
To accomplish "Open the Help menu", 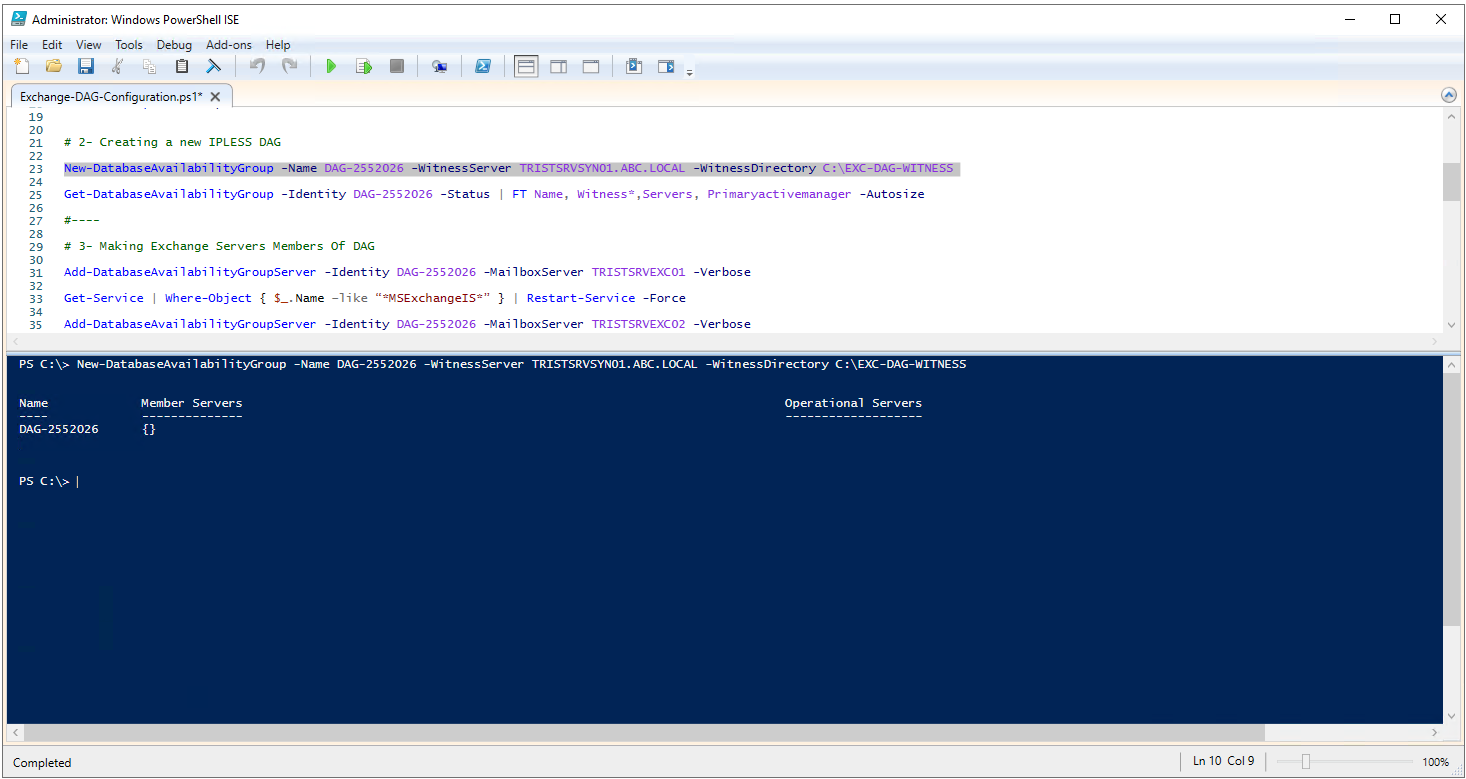I will click(278, 45).
